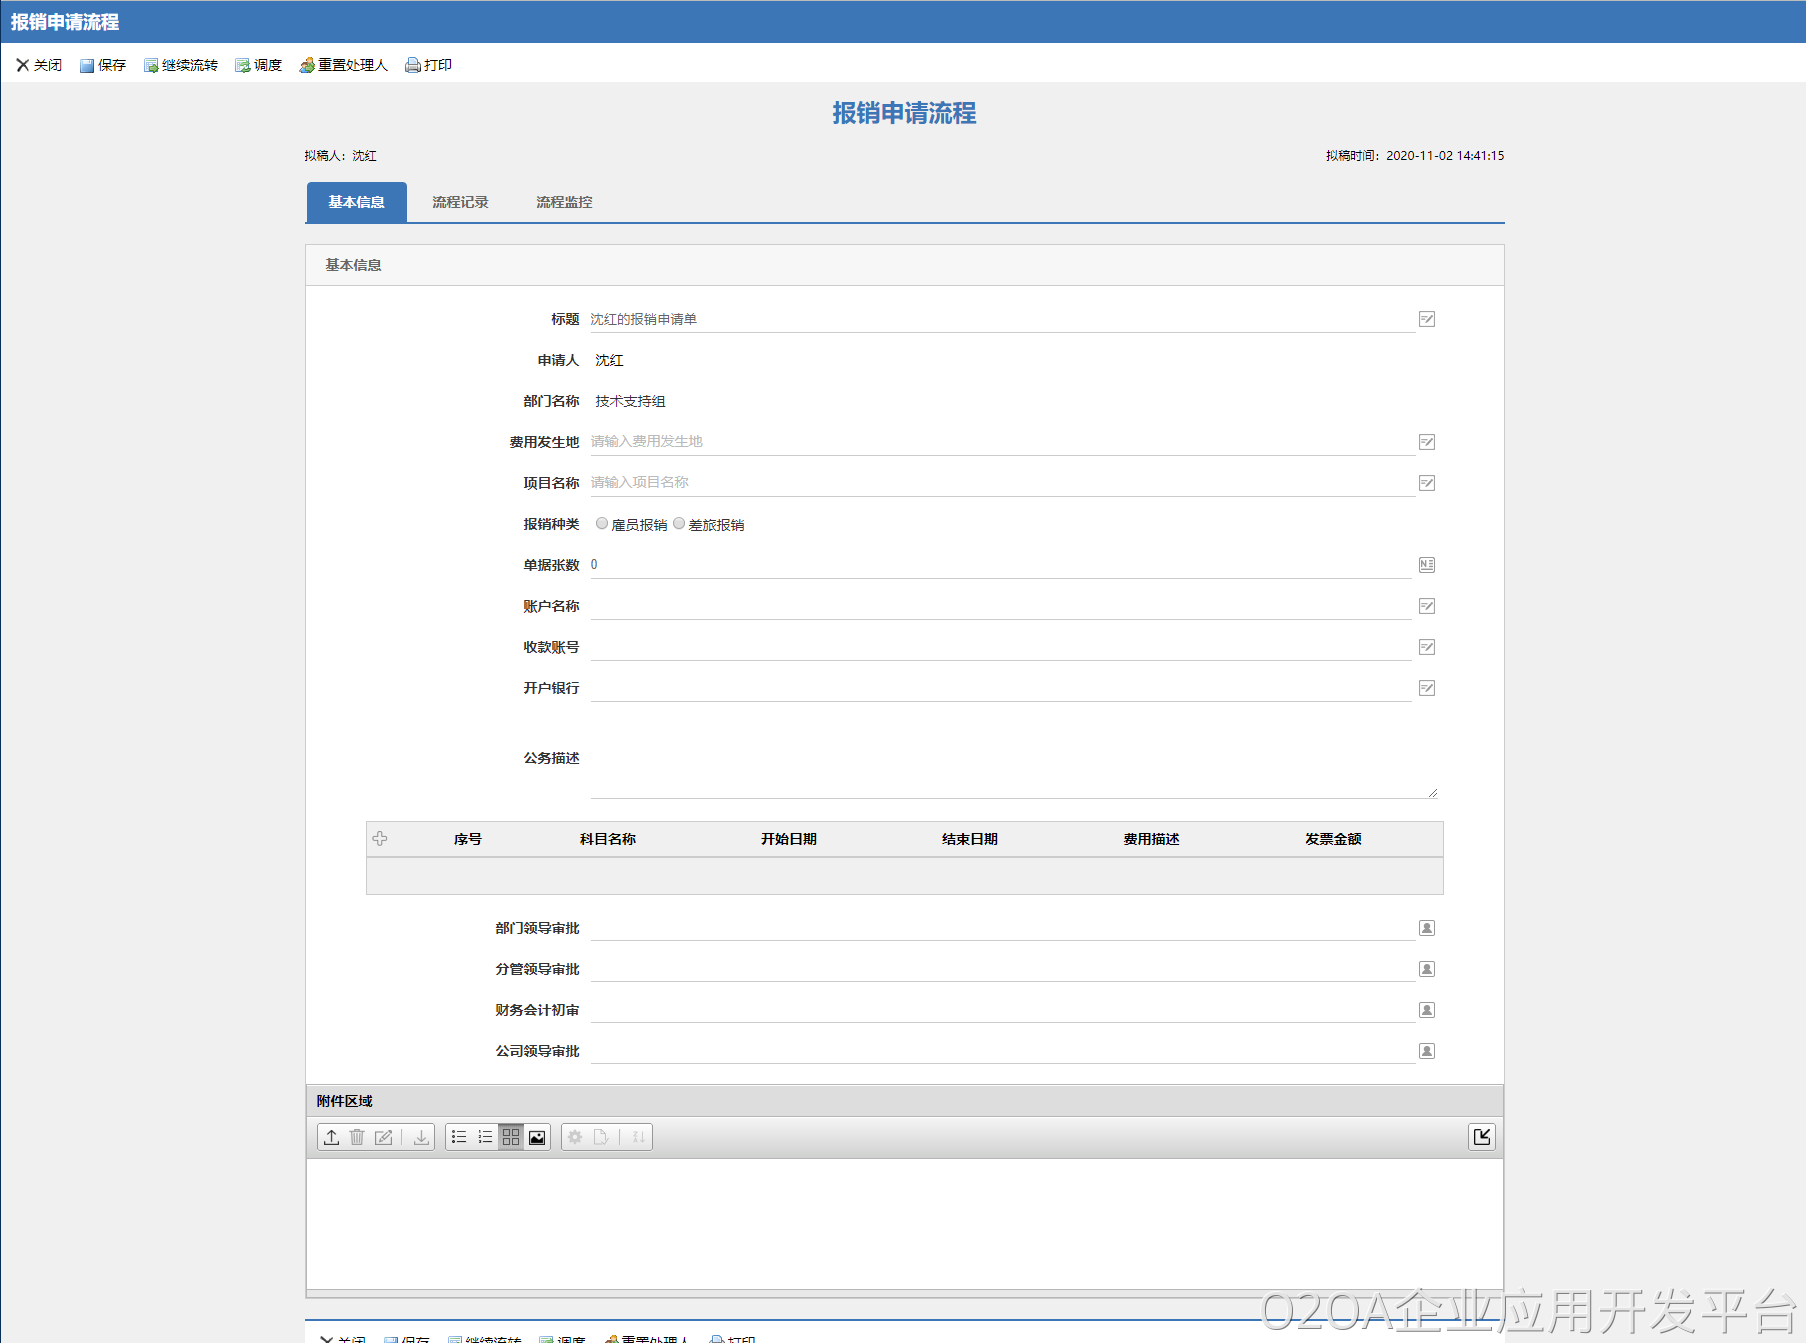Click the 附件区域 section header

coord(904,1101)
